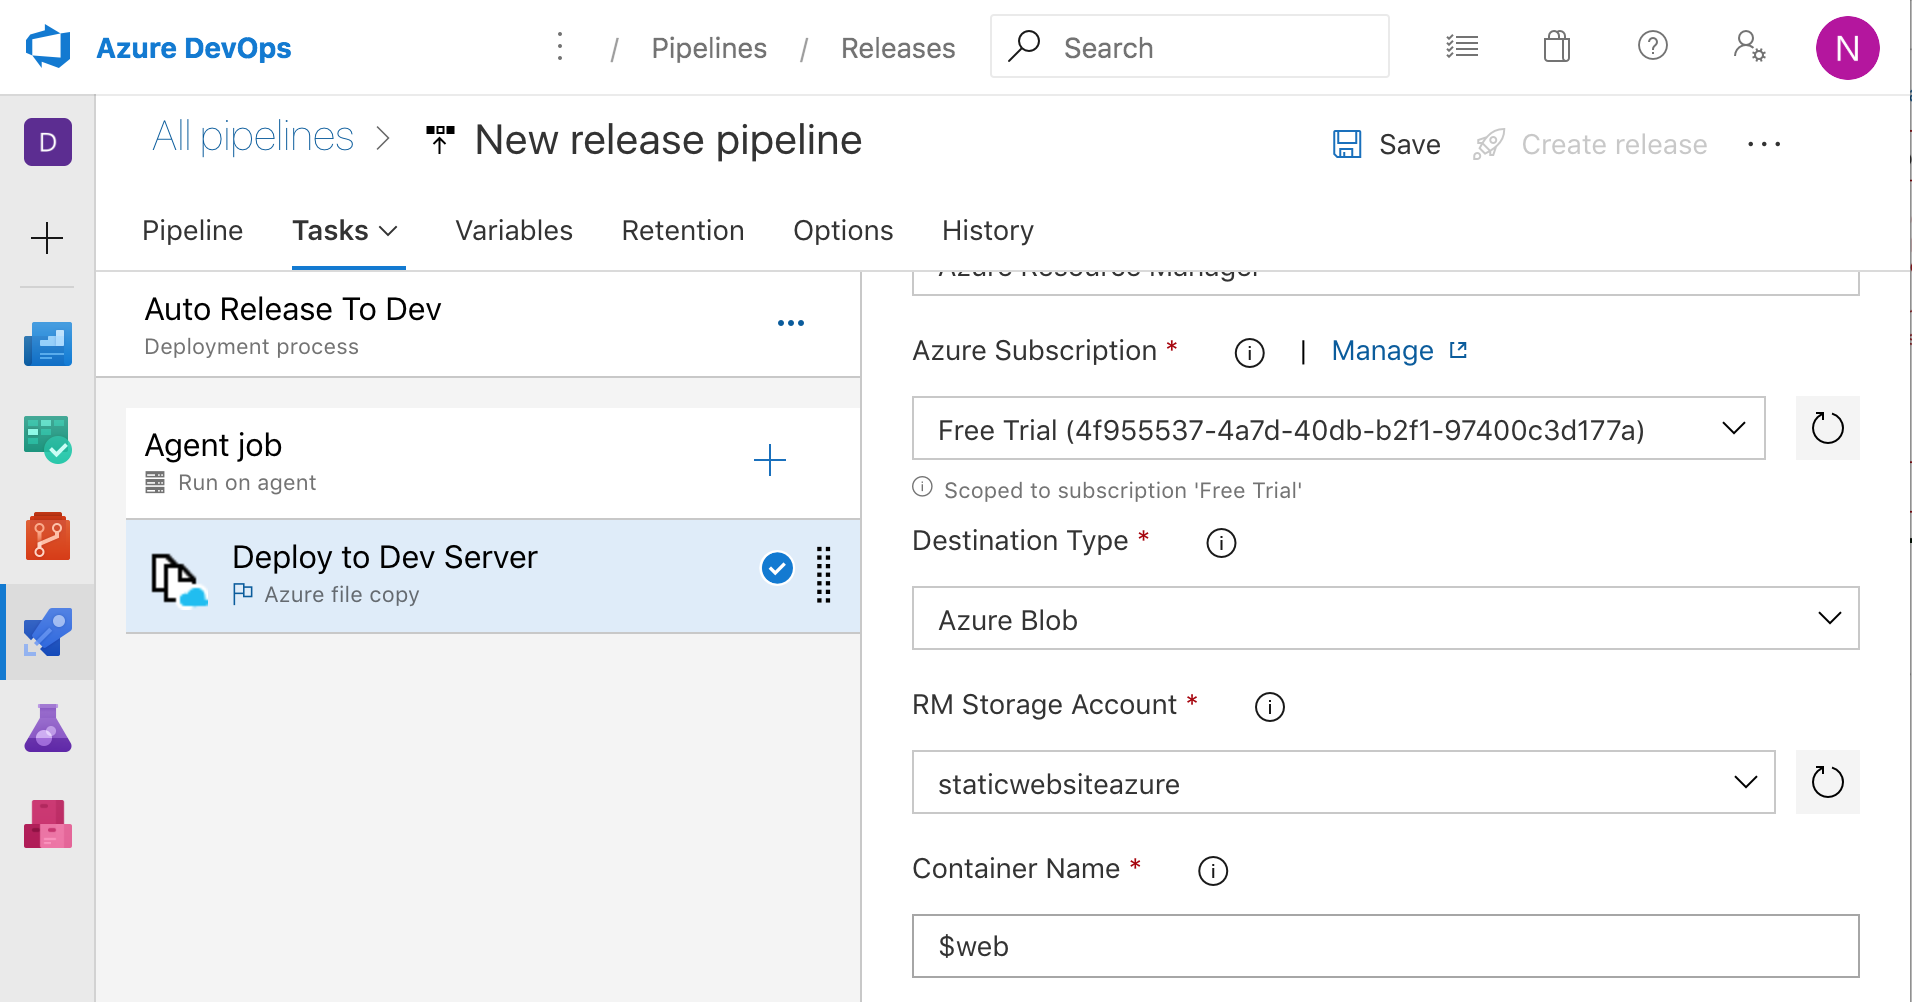Open the work items list icon
Screen dimensions: 1912x1002
pyautogui.click(x=1462, y=46)
